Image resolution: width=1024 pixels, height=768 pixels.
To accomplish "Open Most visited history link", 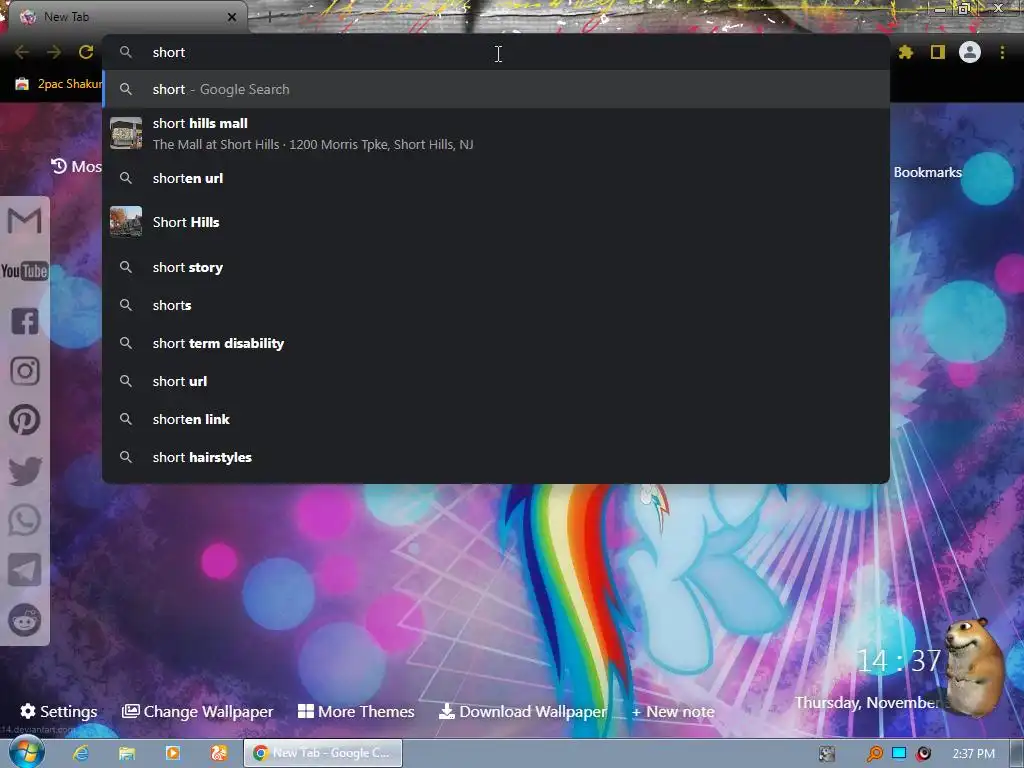I will tap(76, 167).
